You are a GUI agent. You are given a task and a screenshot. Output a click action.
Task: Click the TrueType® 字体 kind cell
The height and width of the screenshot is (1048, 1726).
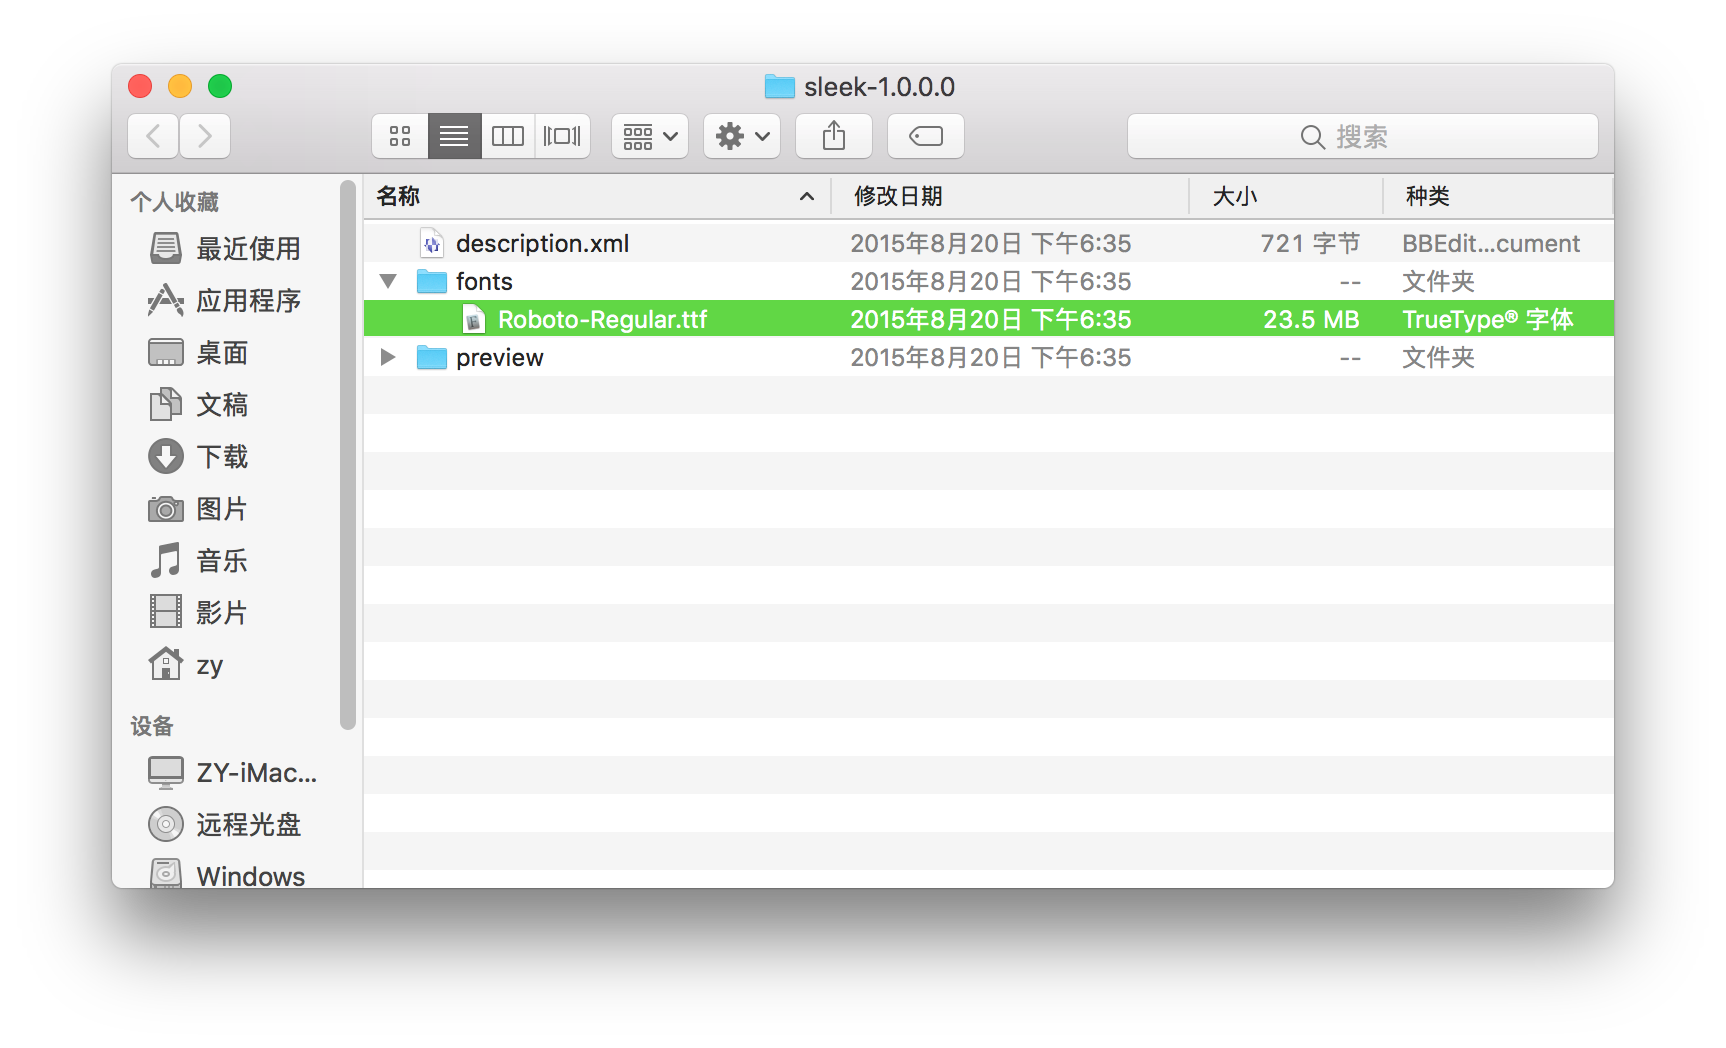tap(1488, 319)
